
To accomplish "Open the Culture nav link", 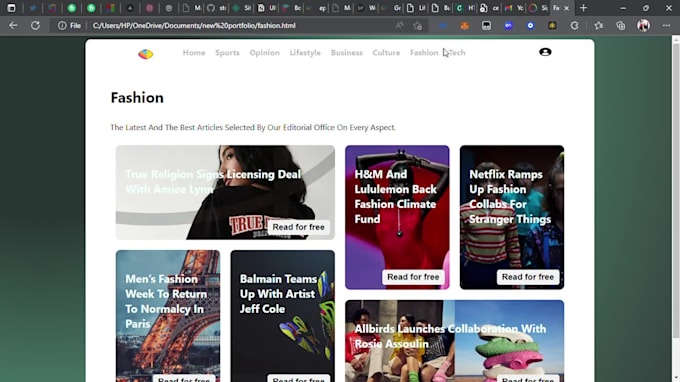I will 386,52.
